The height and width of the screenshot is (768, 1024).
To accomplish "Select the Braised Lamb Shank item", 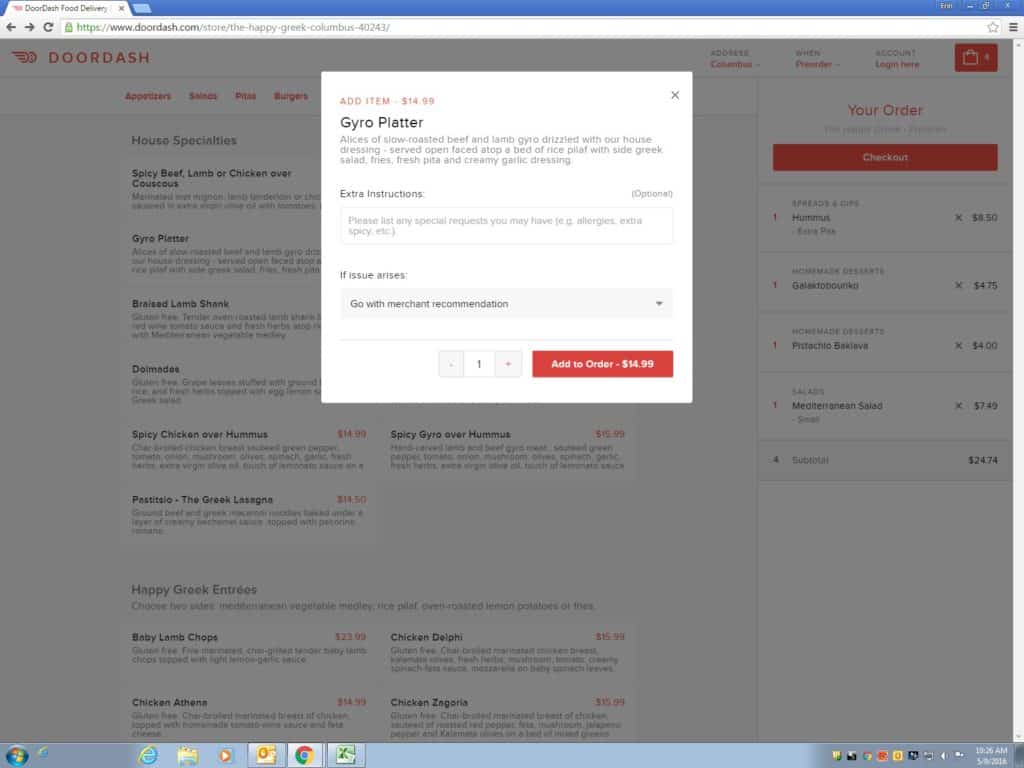I will pos(223,319).
